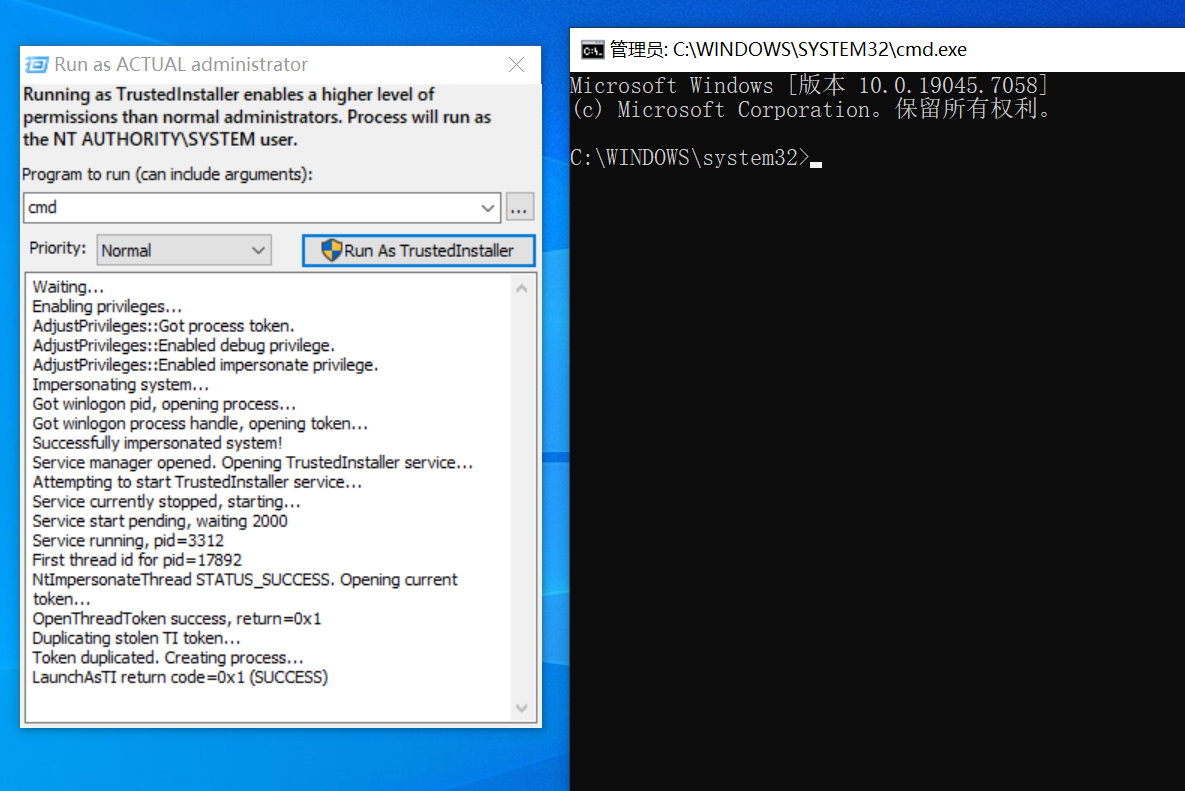This screenshot has width=1185, height=791.
Task: Expand the program to run dropdown arrow
Action: [x=488, y=208]
